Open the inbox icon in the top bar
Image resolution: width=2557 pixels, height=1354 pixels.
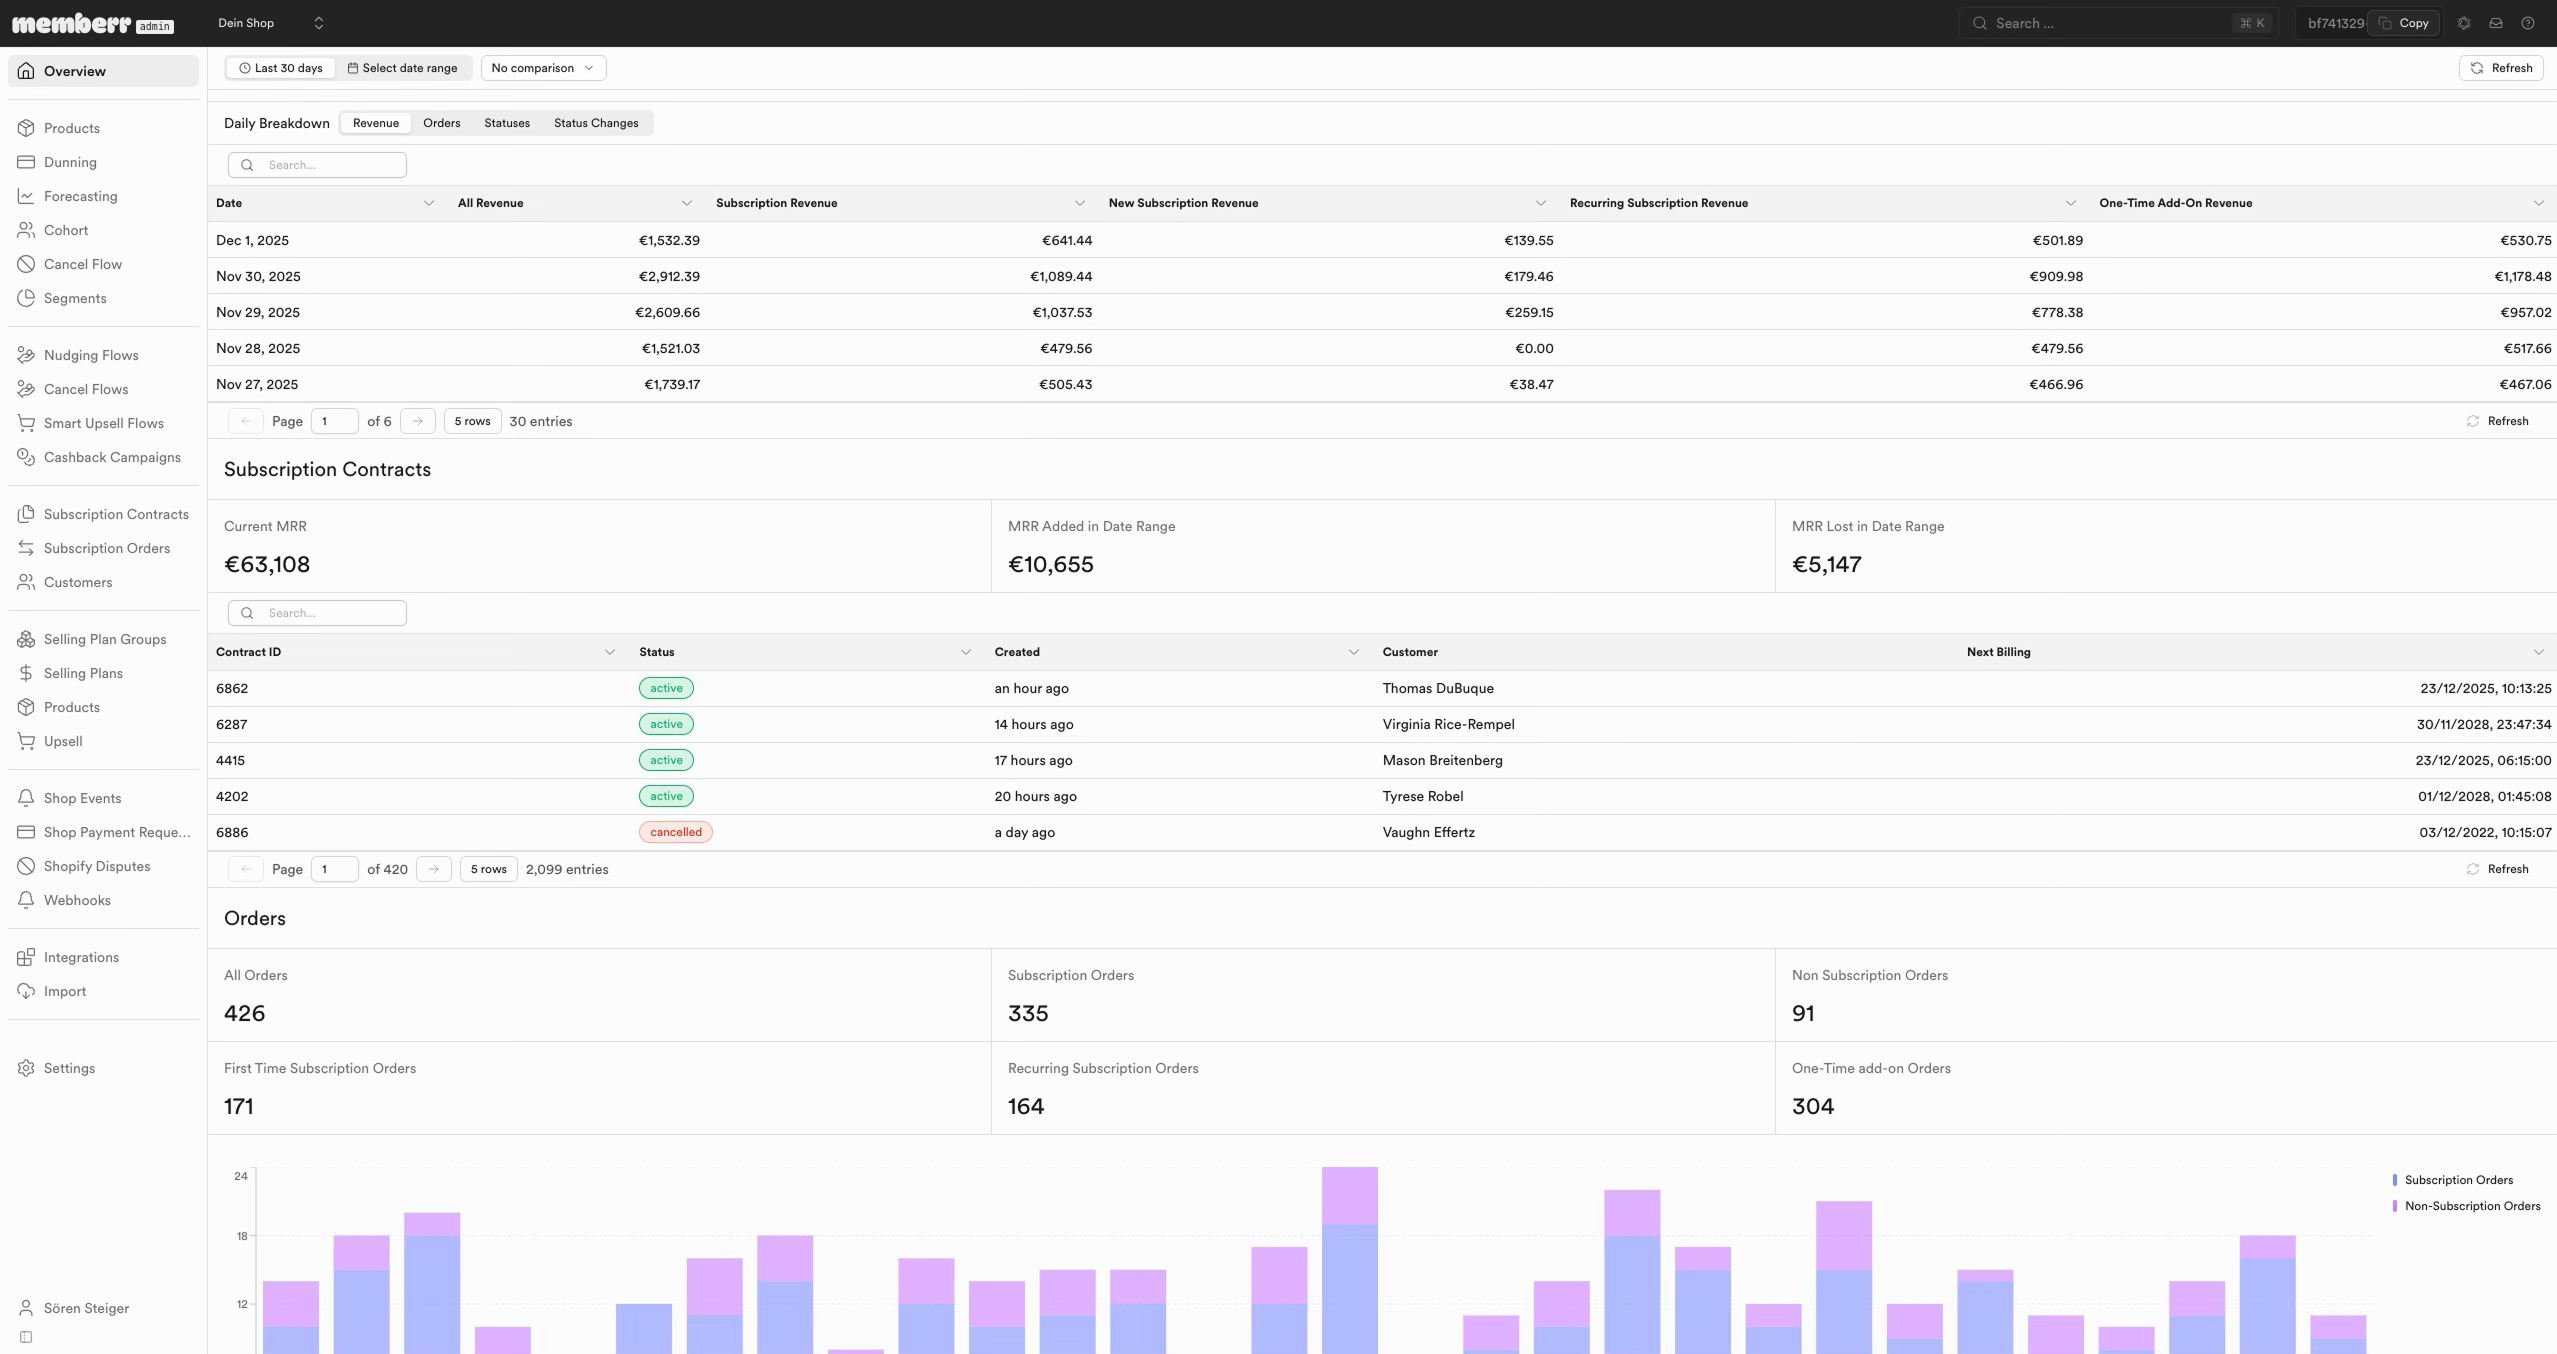tap(2496, 23)
